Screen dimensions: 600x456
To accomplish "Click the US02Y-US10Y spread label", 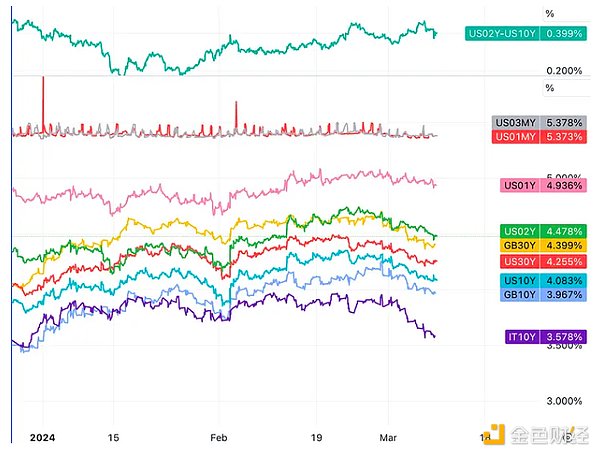I will pyautogui.click(x=501, y=33).
